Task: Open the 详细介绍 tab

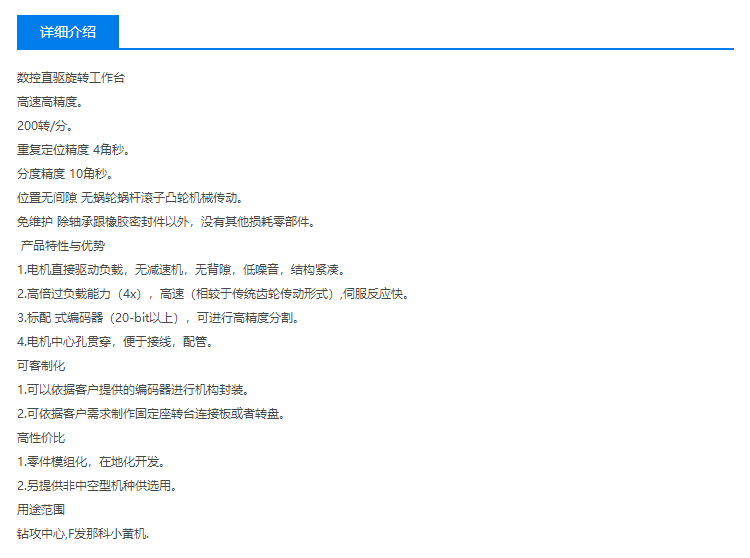Action: 68,32
